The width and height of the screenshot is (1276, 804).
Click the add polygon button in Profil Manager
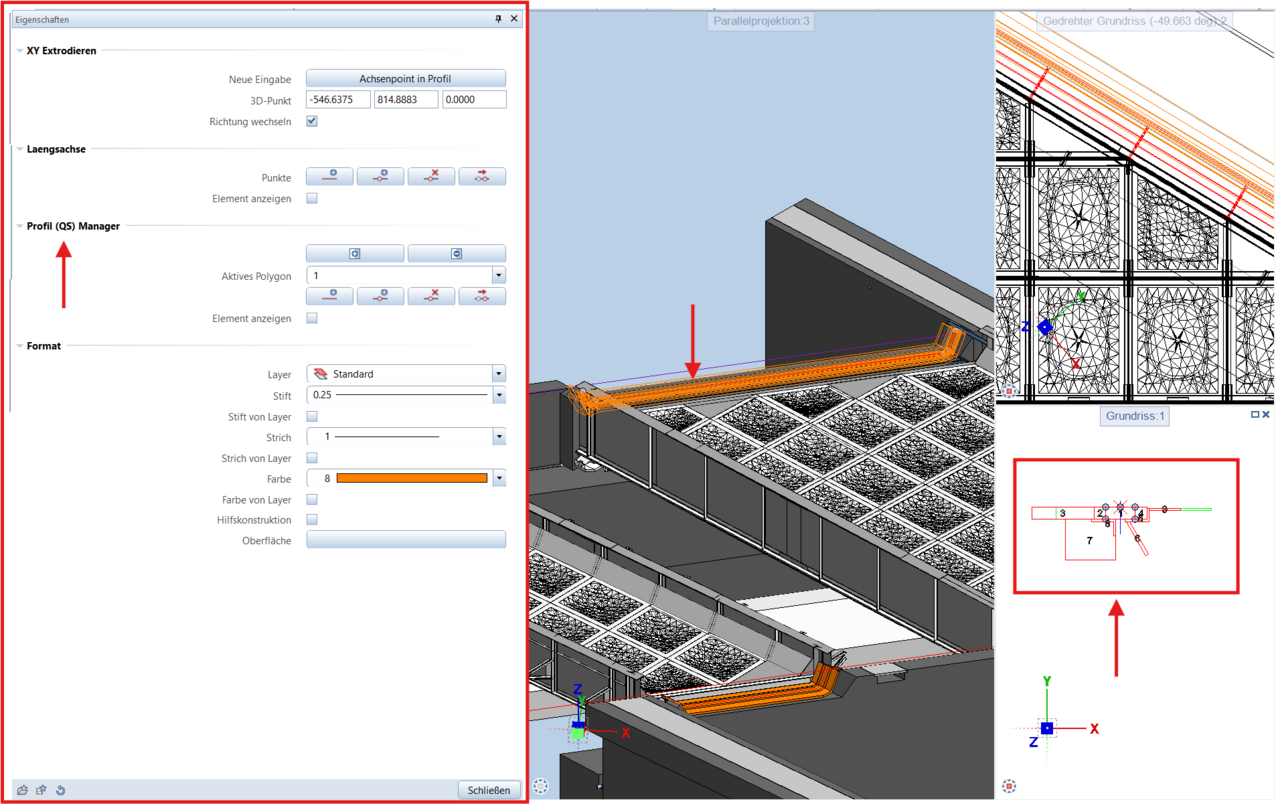point(355,254)
